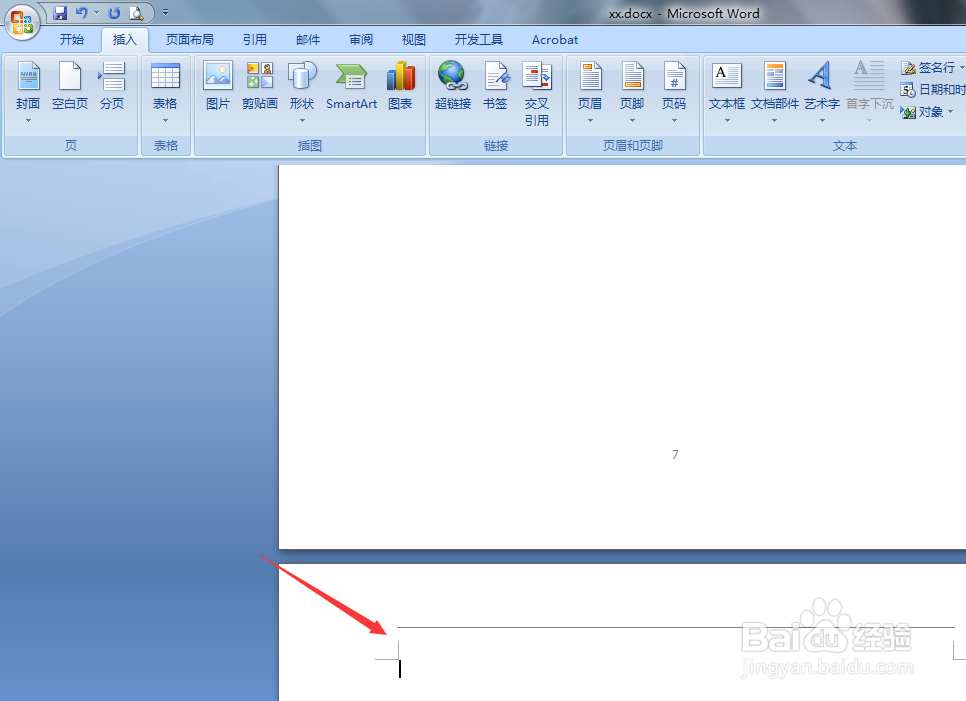This screenshot has height=701, width=966.
Task: Open the 形状 shapes gallery
Action: (x=302, y=92)
